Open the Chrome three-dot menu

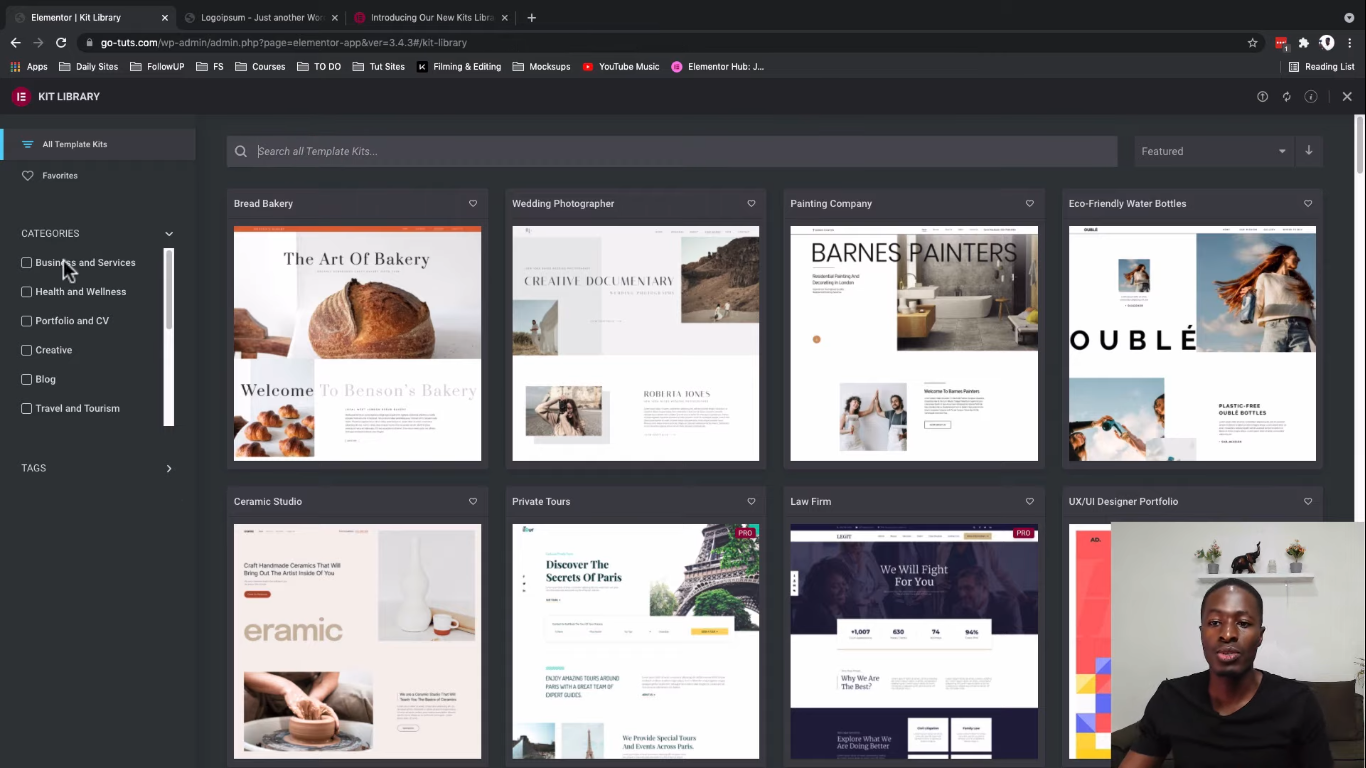1350,43
